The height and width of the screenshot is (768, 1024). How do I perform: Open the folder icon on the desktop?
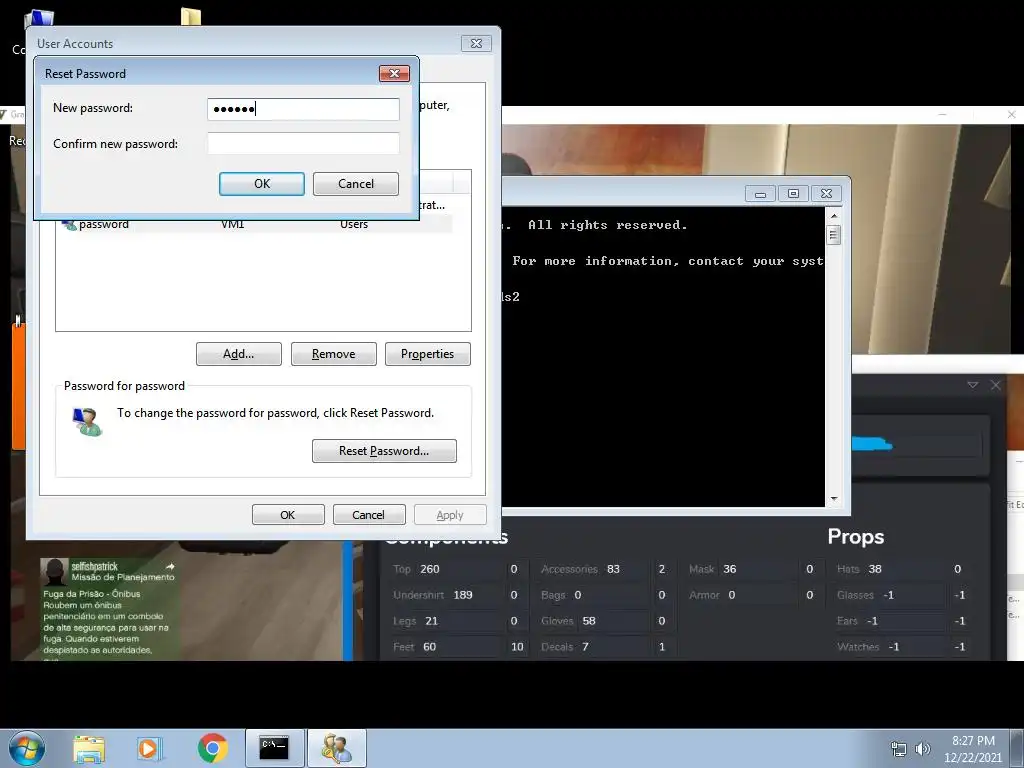(x=191, y=16)
